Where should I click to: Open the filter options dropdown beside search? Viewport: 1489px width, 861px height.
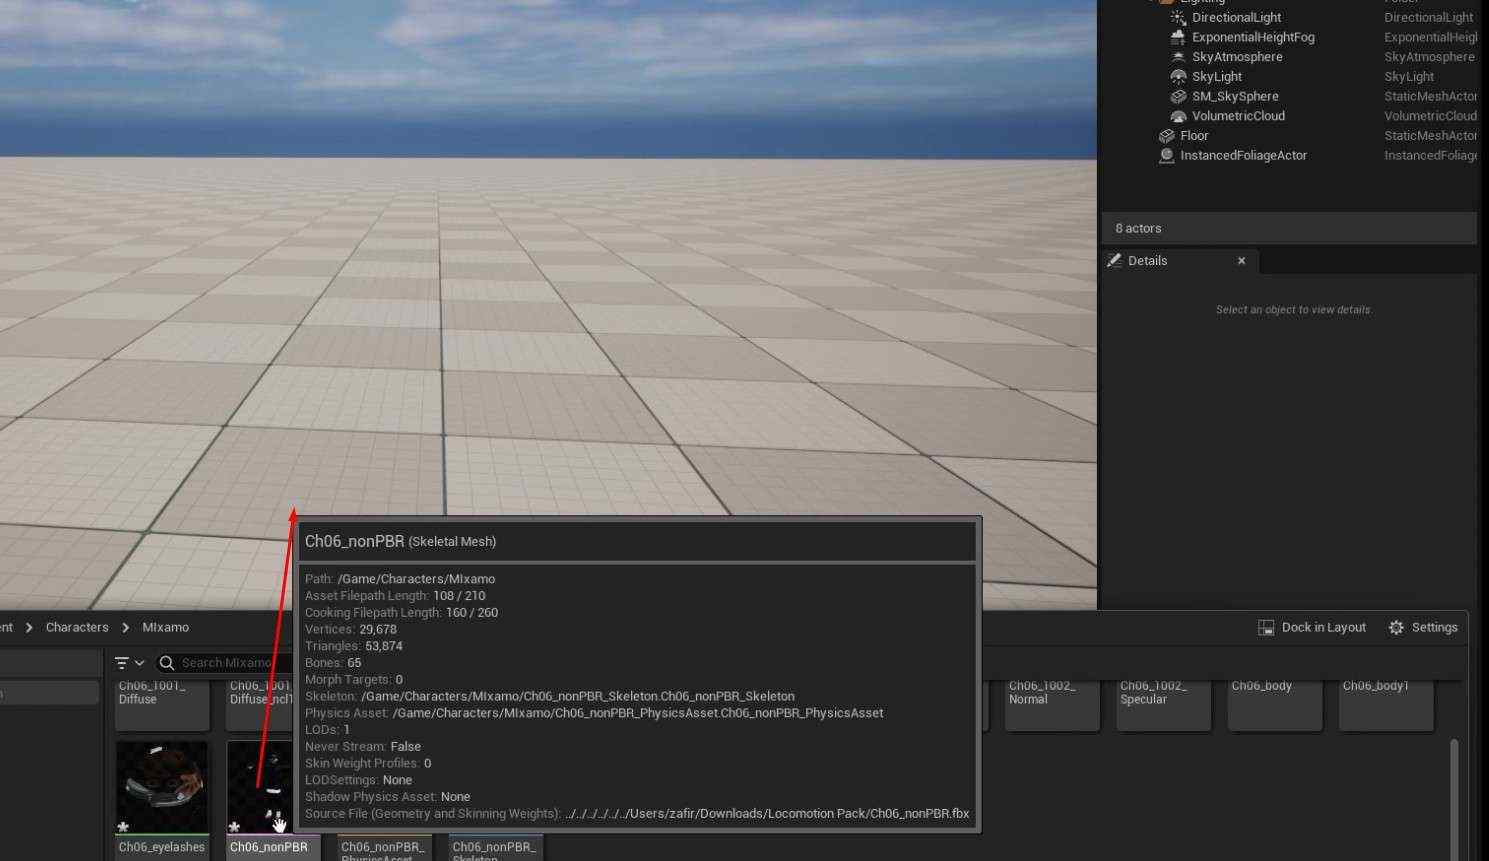tap(130, 663)
